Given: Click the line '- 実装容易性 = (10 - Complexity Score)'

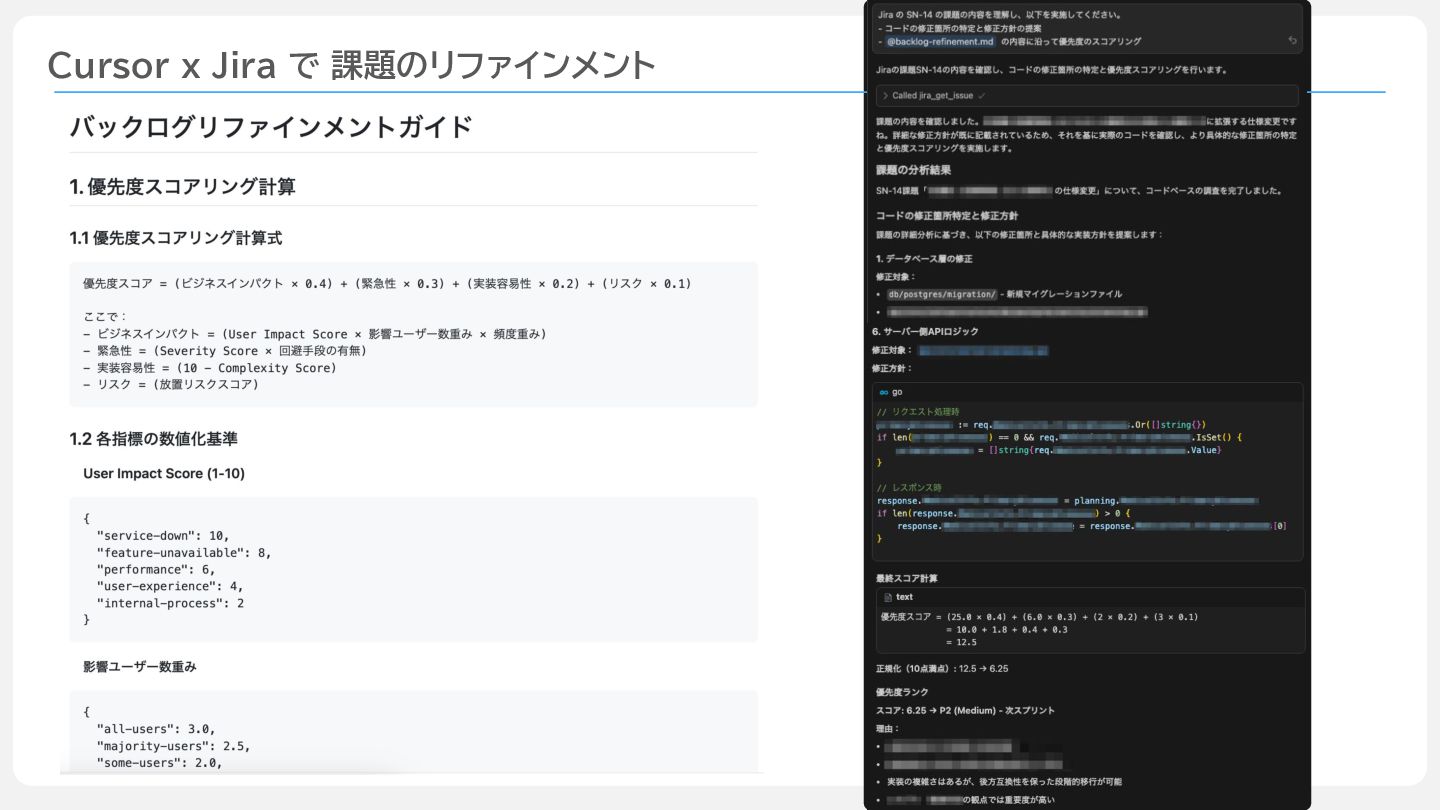Looking at the screenshot, I should pos(210,368).
